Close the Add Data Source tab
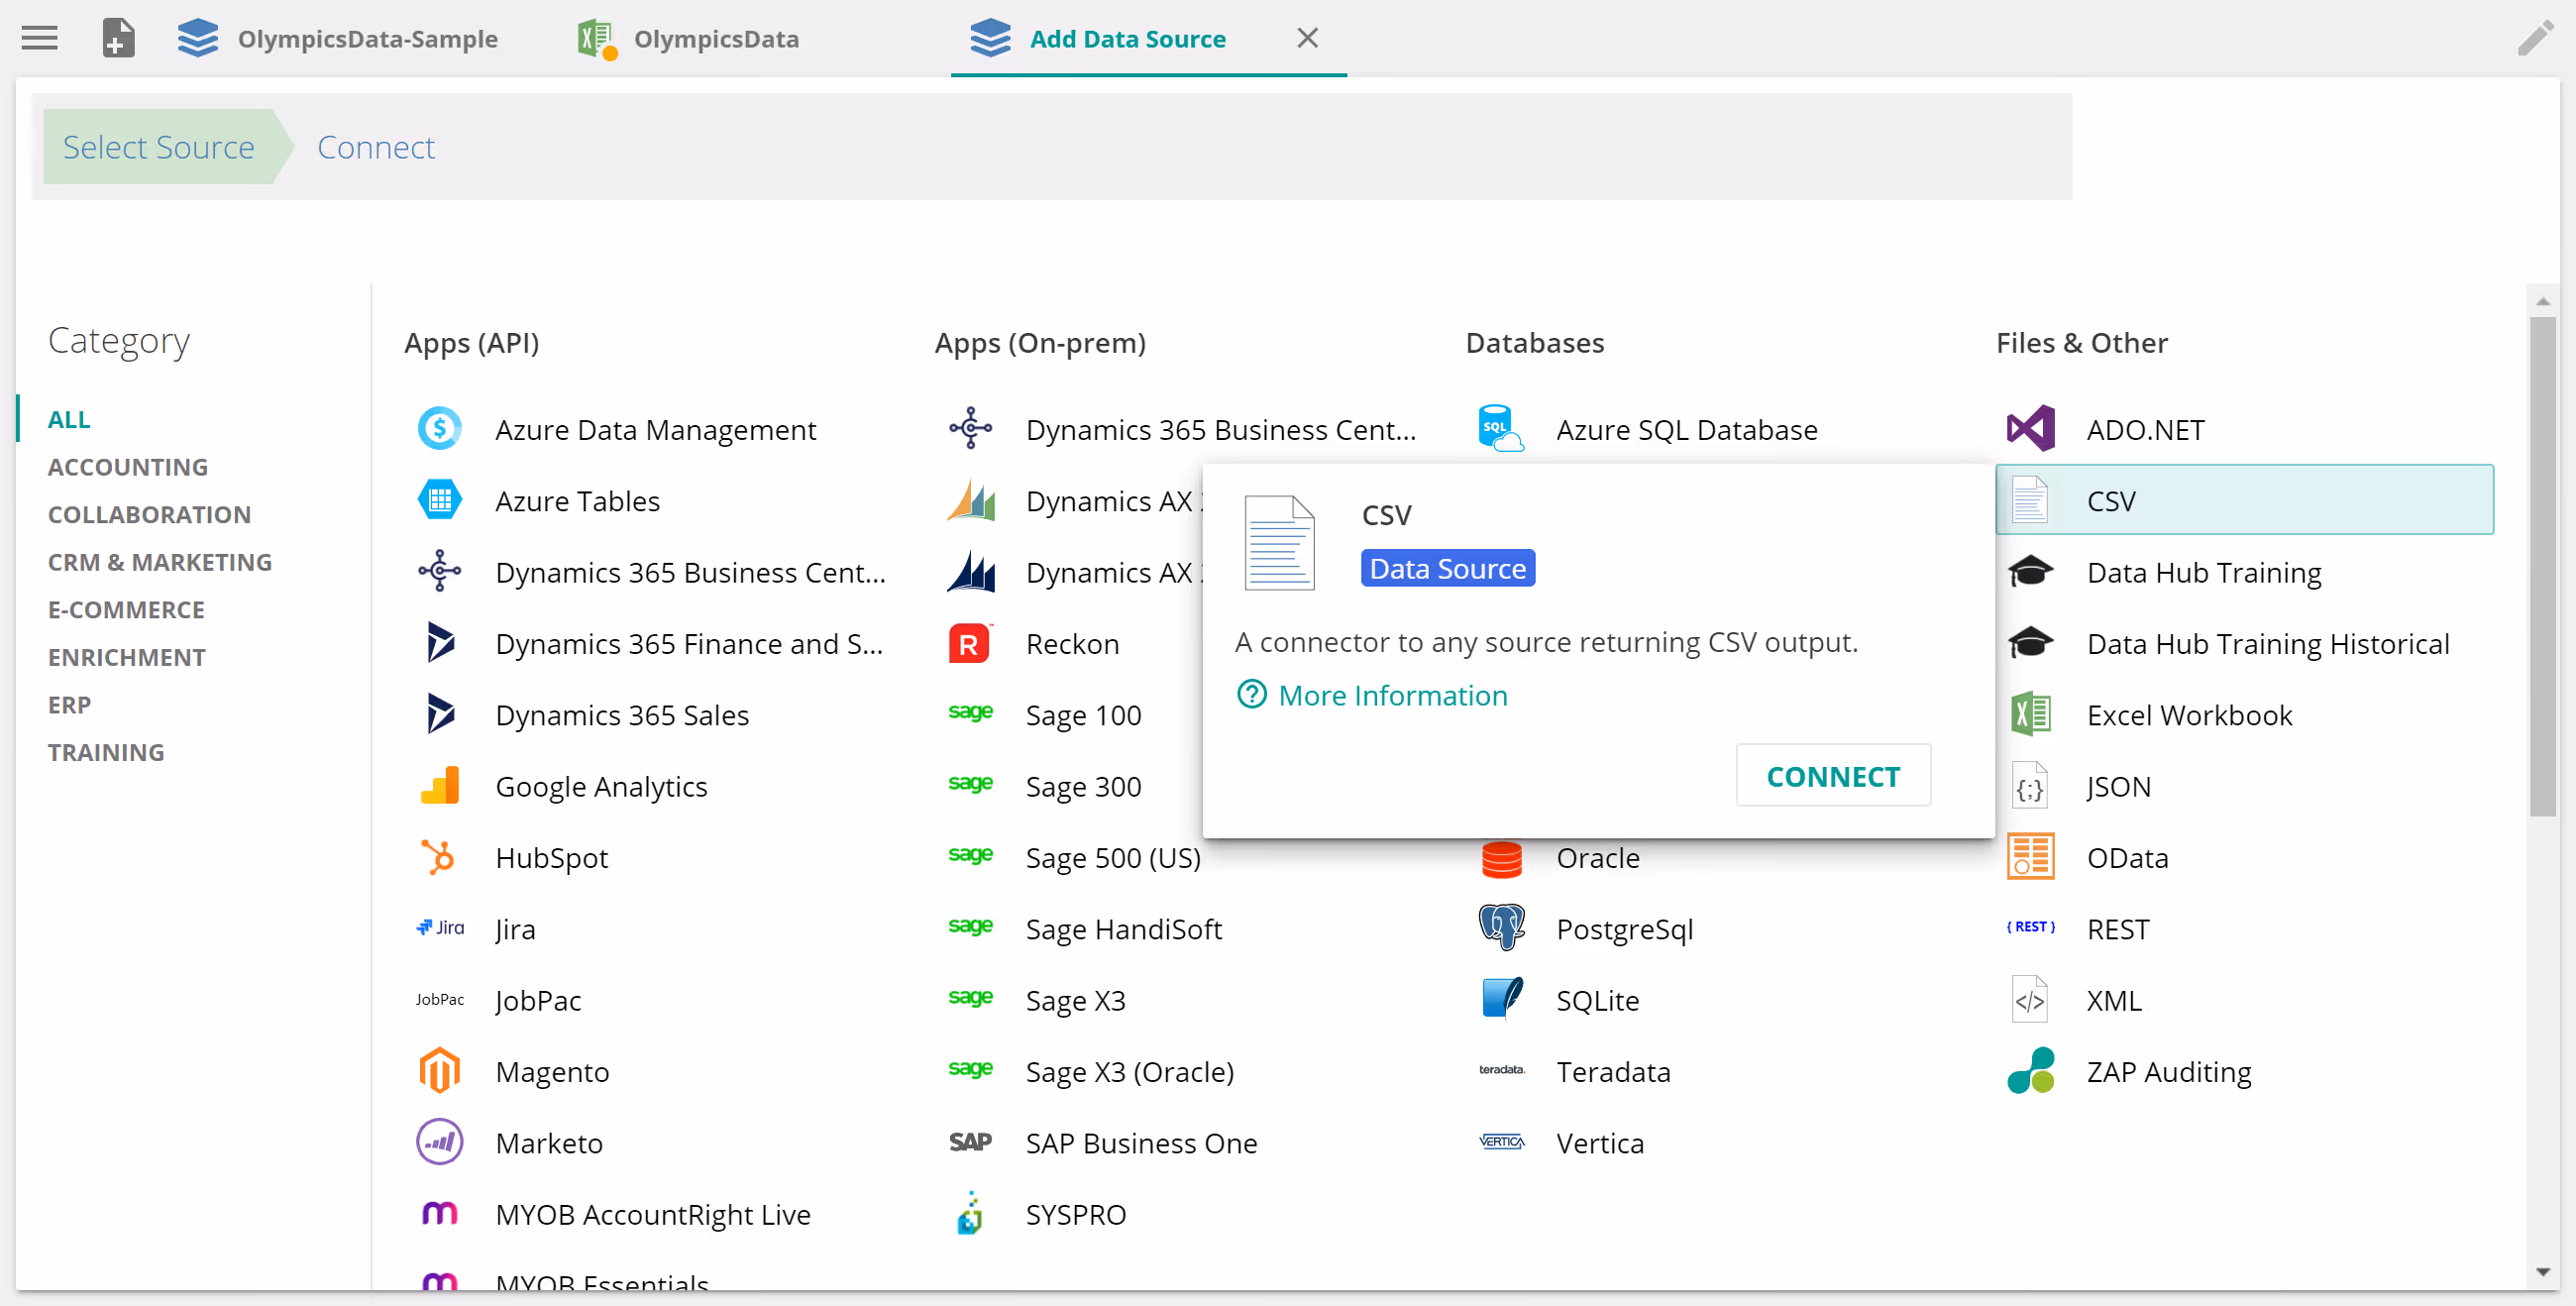The image size is (2576, 1306). pos(1307,38)
